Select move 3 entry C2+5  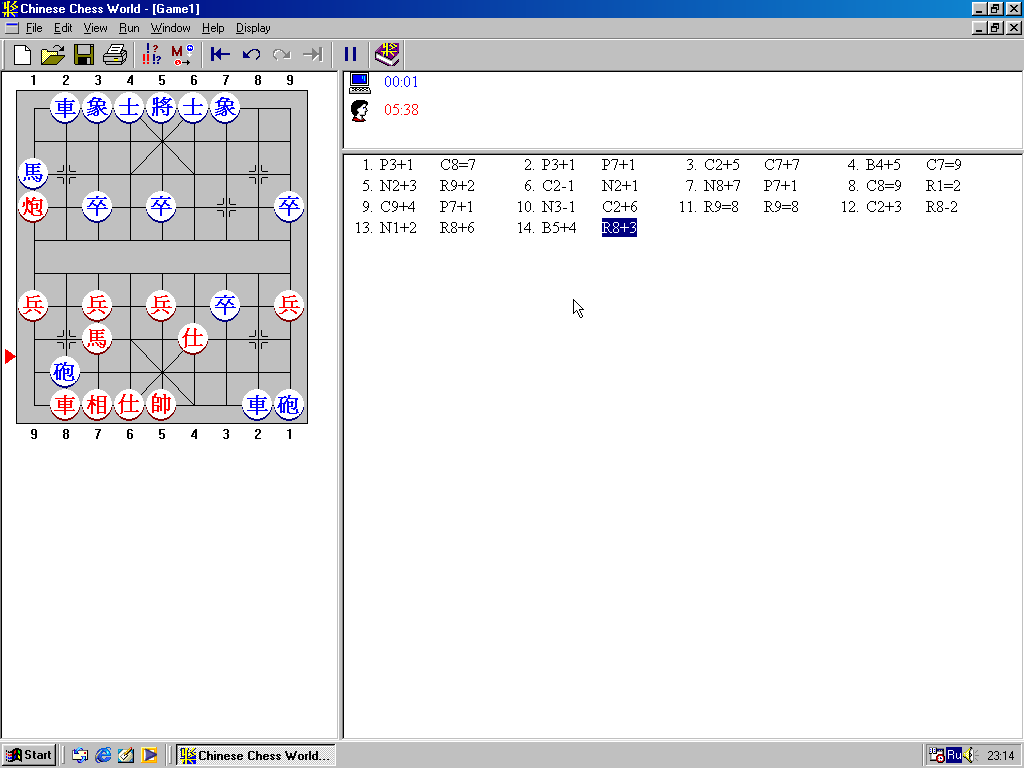[x=722, y=165]
